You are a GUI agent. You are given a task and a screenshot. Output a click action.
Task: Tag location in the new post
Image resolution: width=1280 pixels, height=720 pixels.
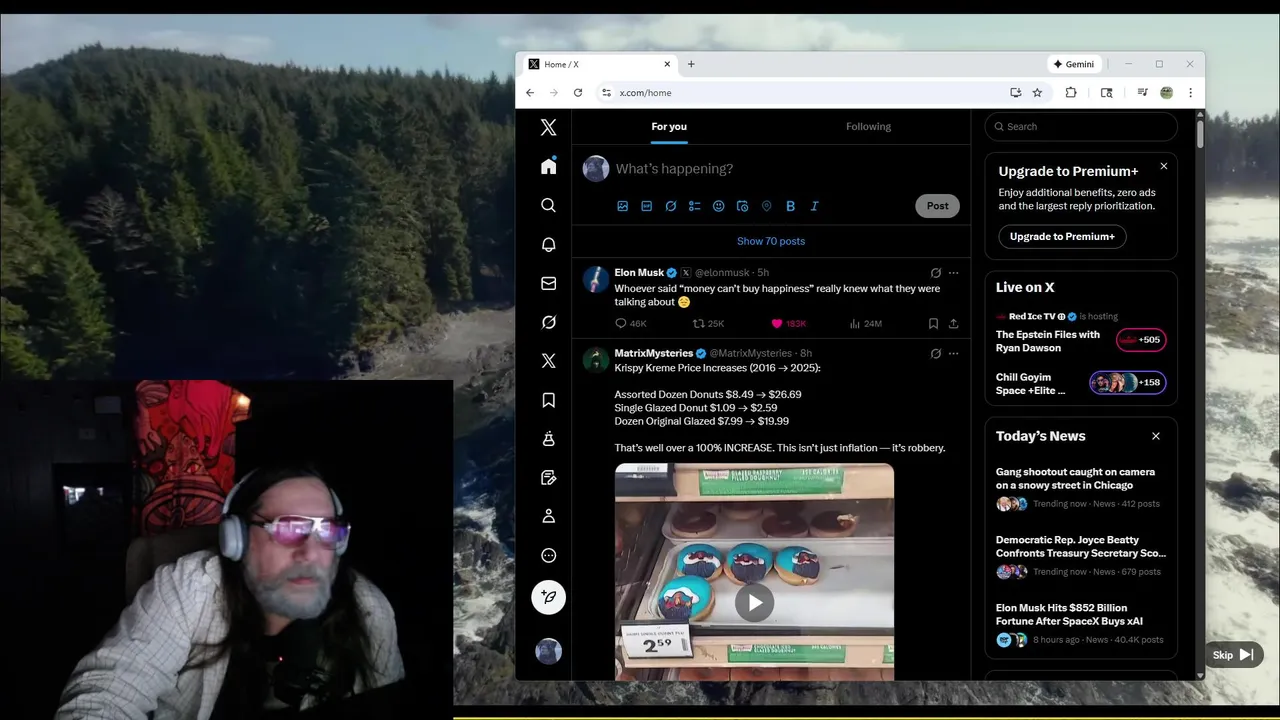click(766, 206)
